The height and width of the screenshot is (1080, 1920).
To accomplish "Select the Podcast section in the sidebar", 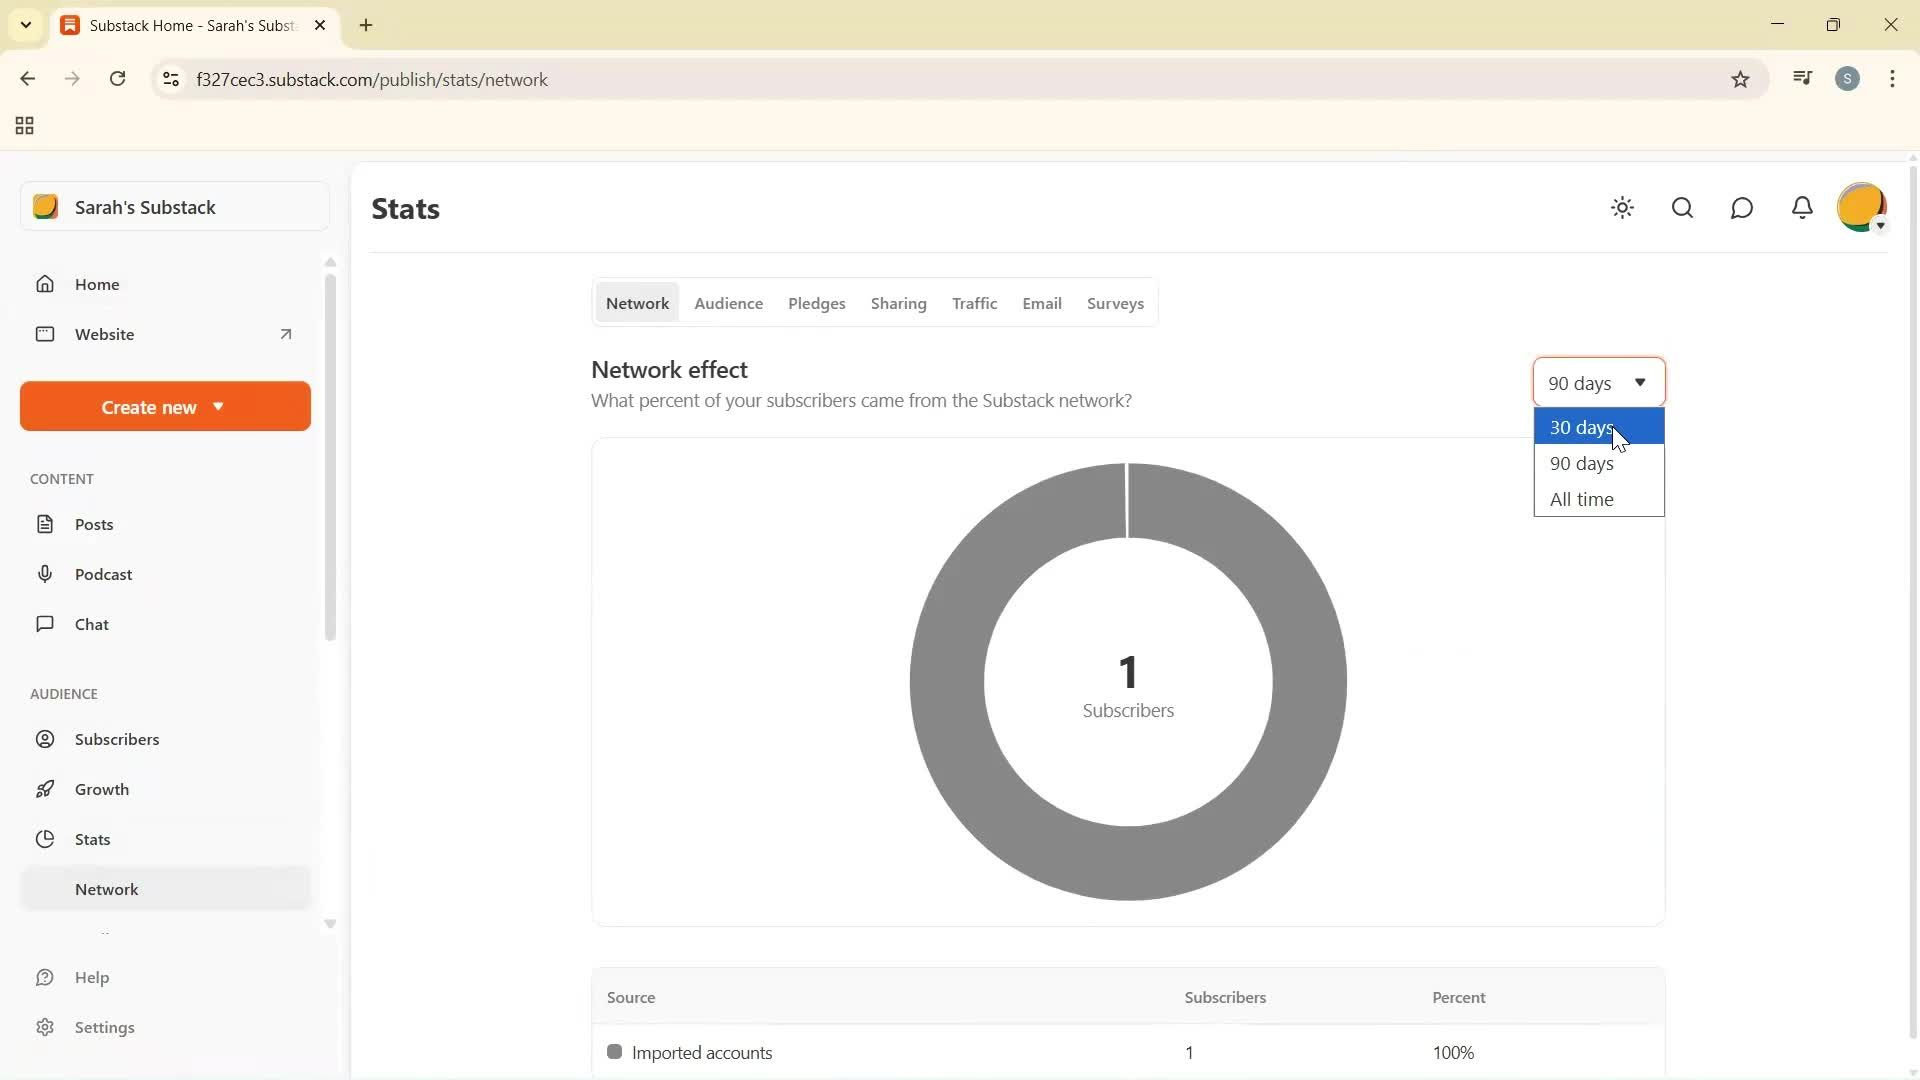I will [x=104, y=574].
